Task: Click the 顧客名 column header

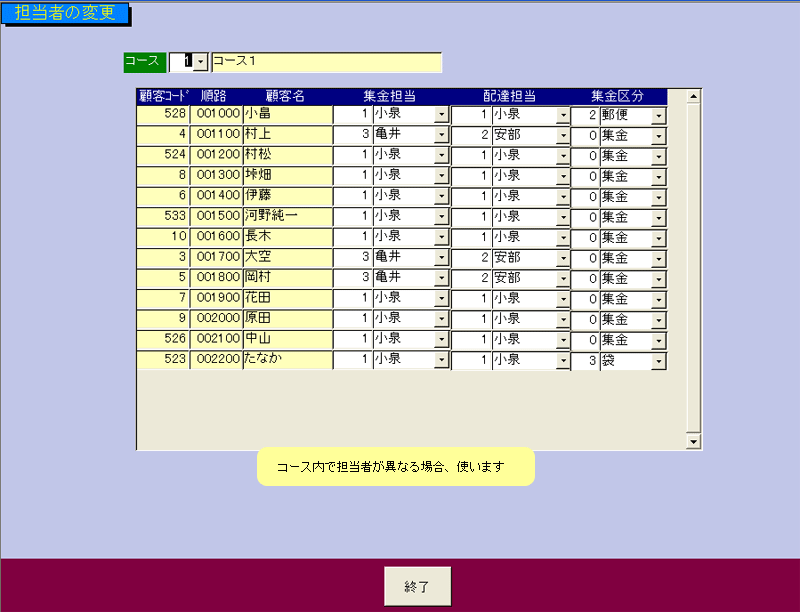Action: 285,96
